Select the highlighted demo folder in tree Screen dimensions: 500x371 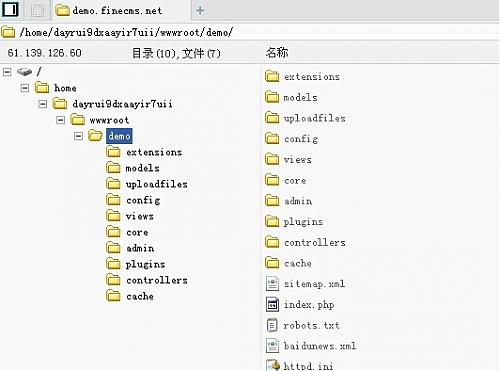(119, 136)
